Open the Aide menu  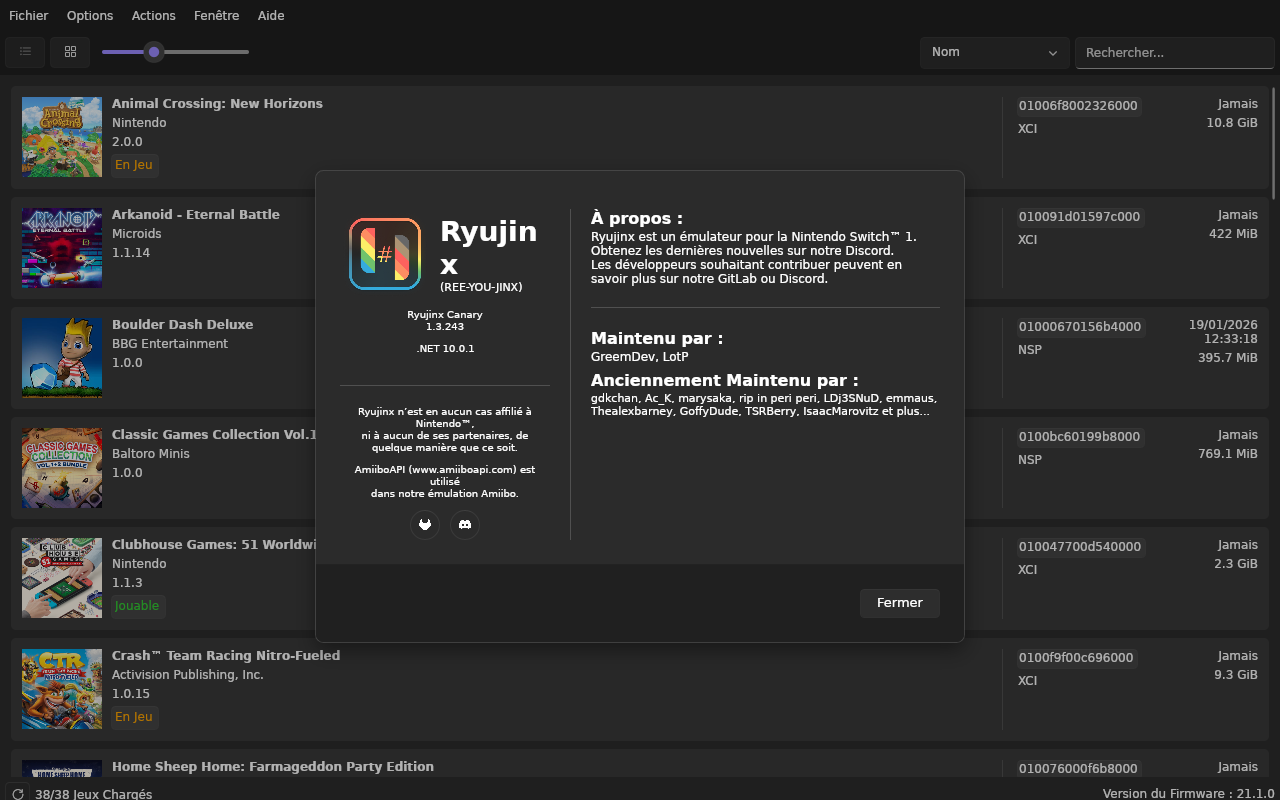point(270,16)
